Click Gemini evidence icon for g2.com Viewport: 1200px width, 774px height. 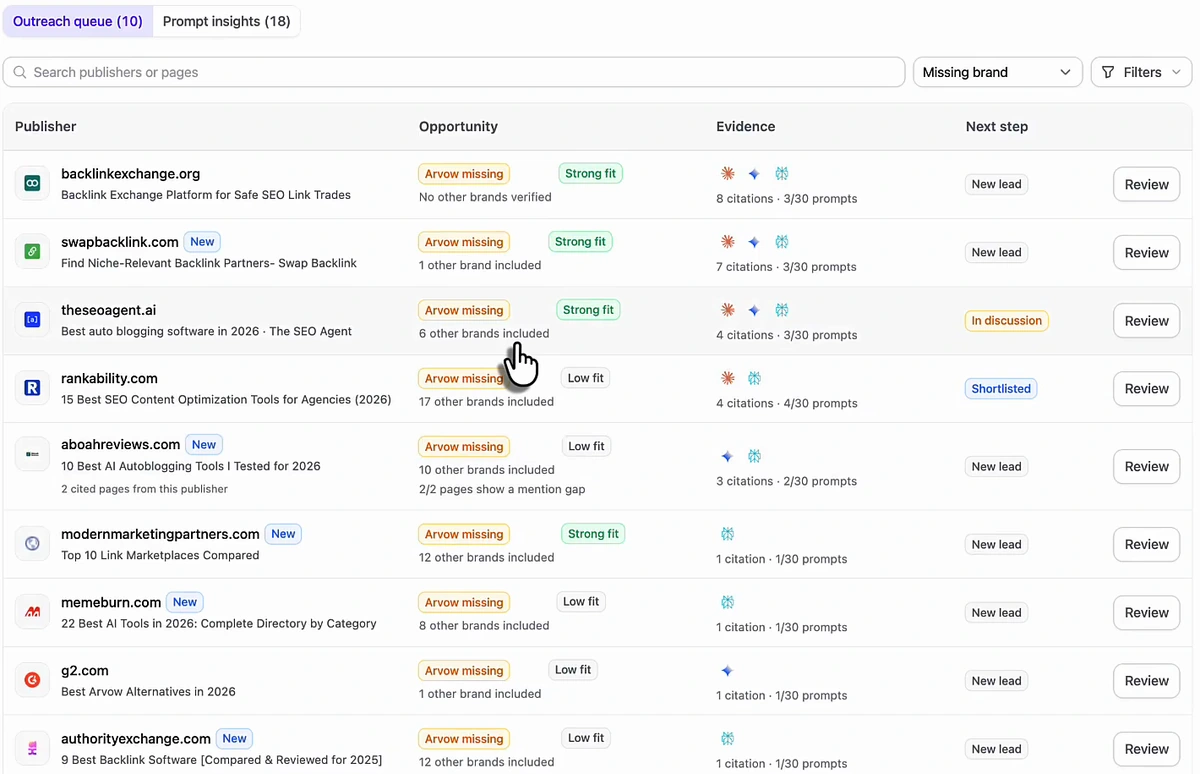[728, 670]
